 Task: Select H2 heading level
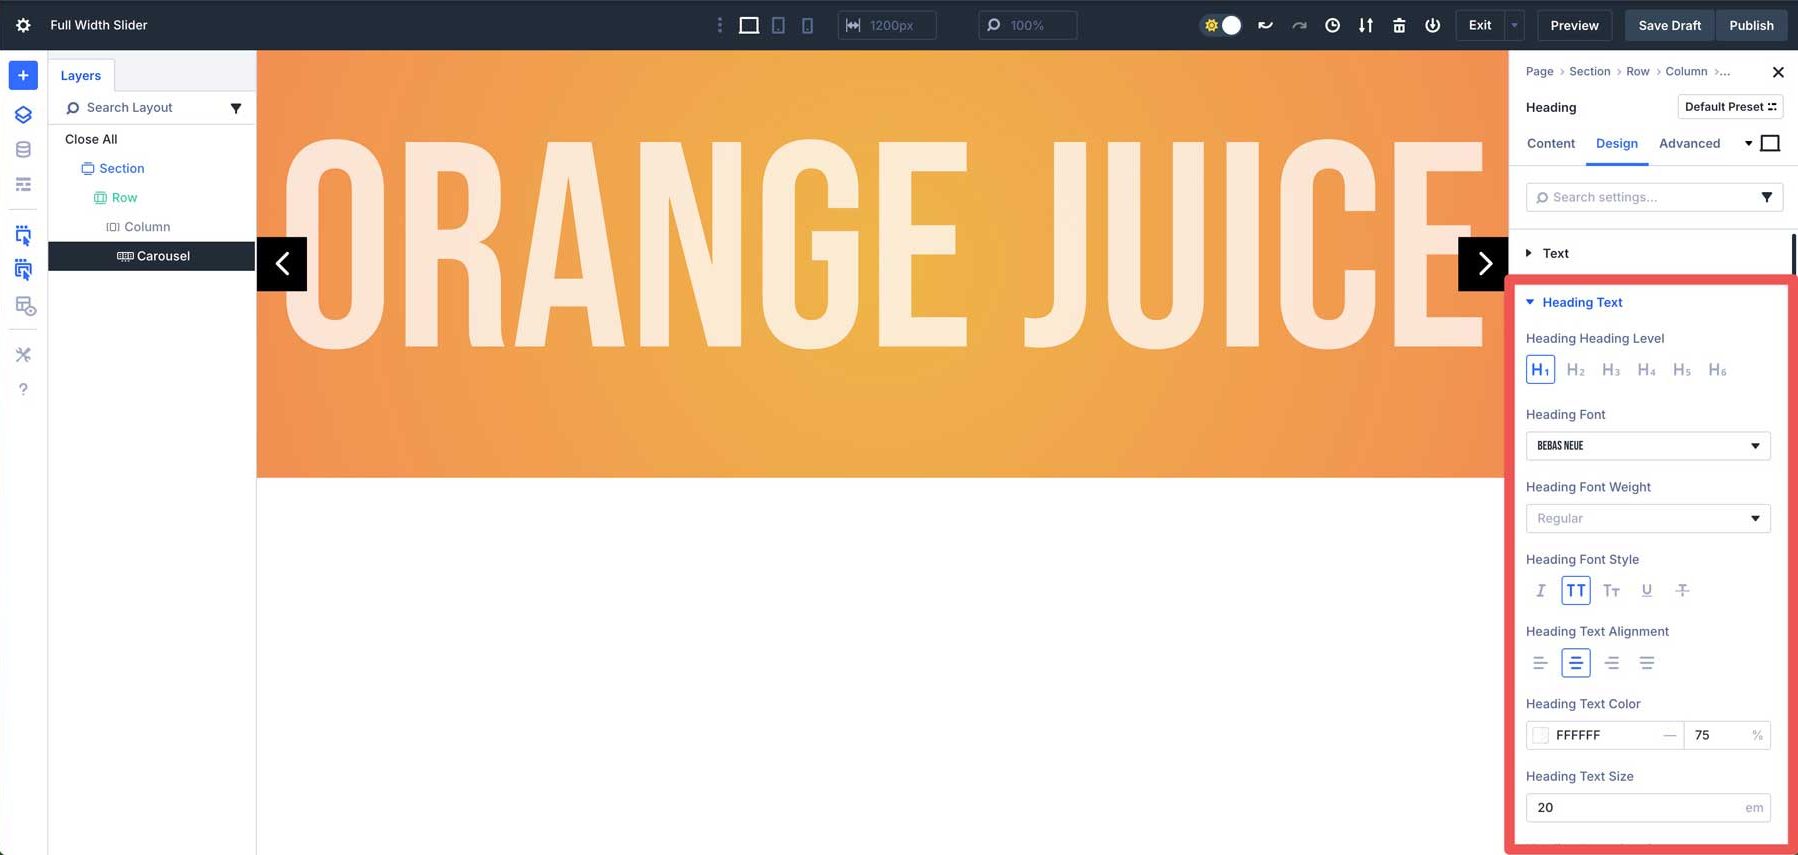point(1576,370)
